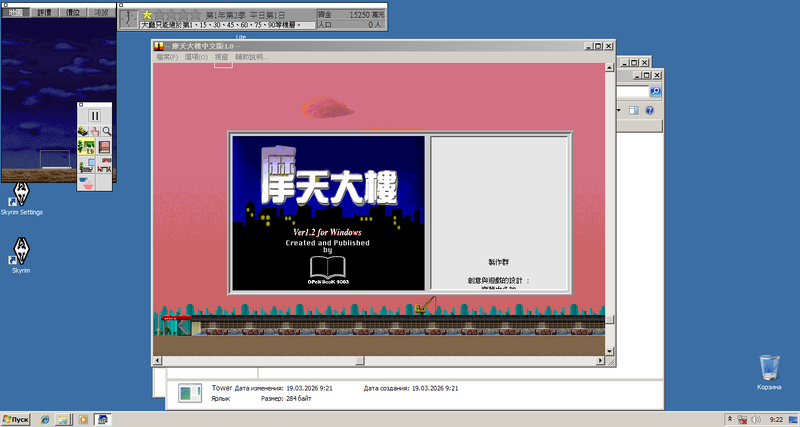Click the viewport rectangle in the map window
The image size is (800, 427).
tap(55, 159)
